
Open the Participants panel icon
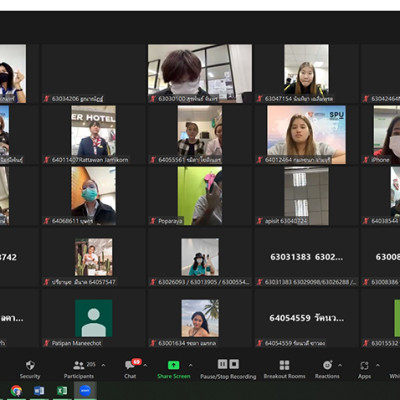[79, 365]
